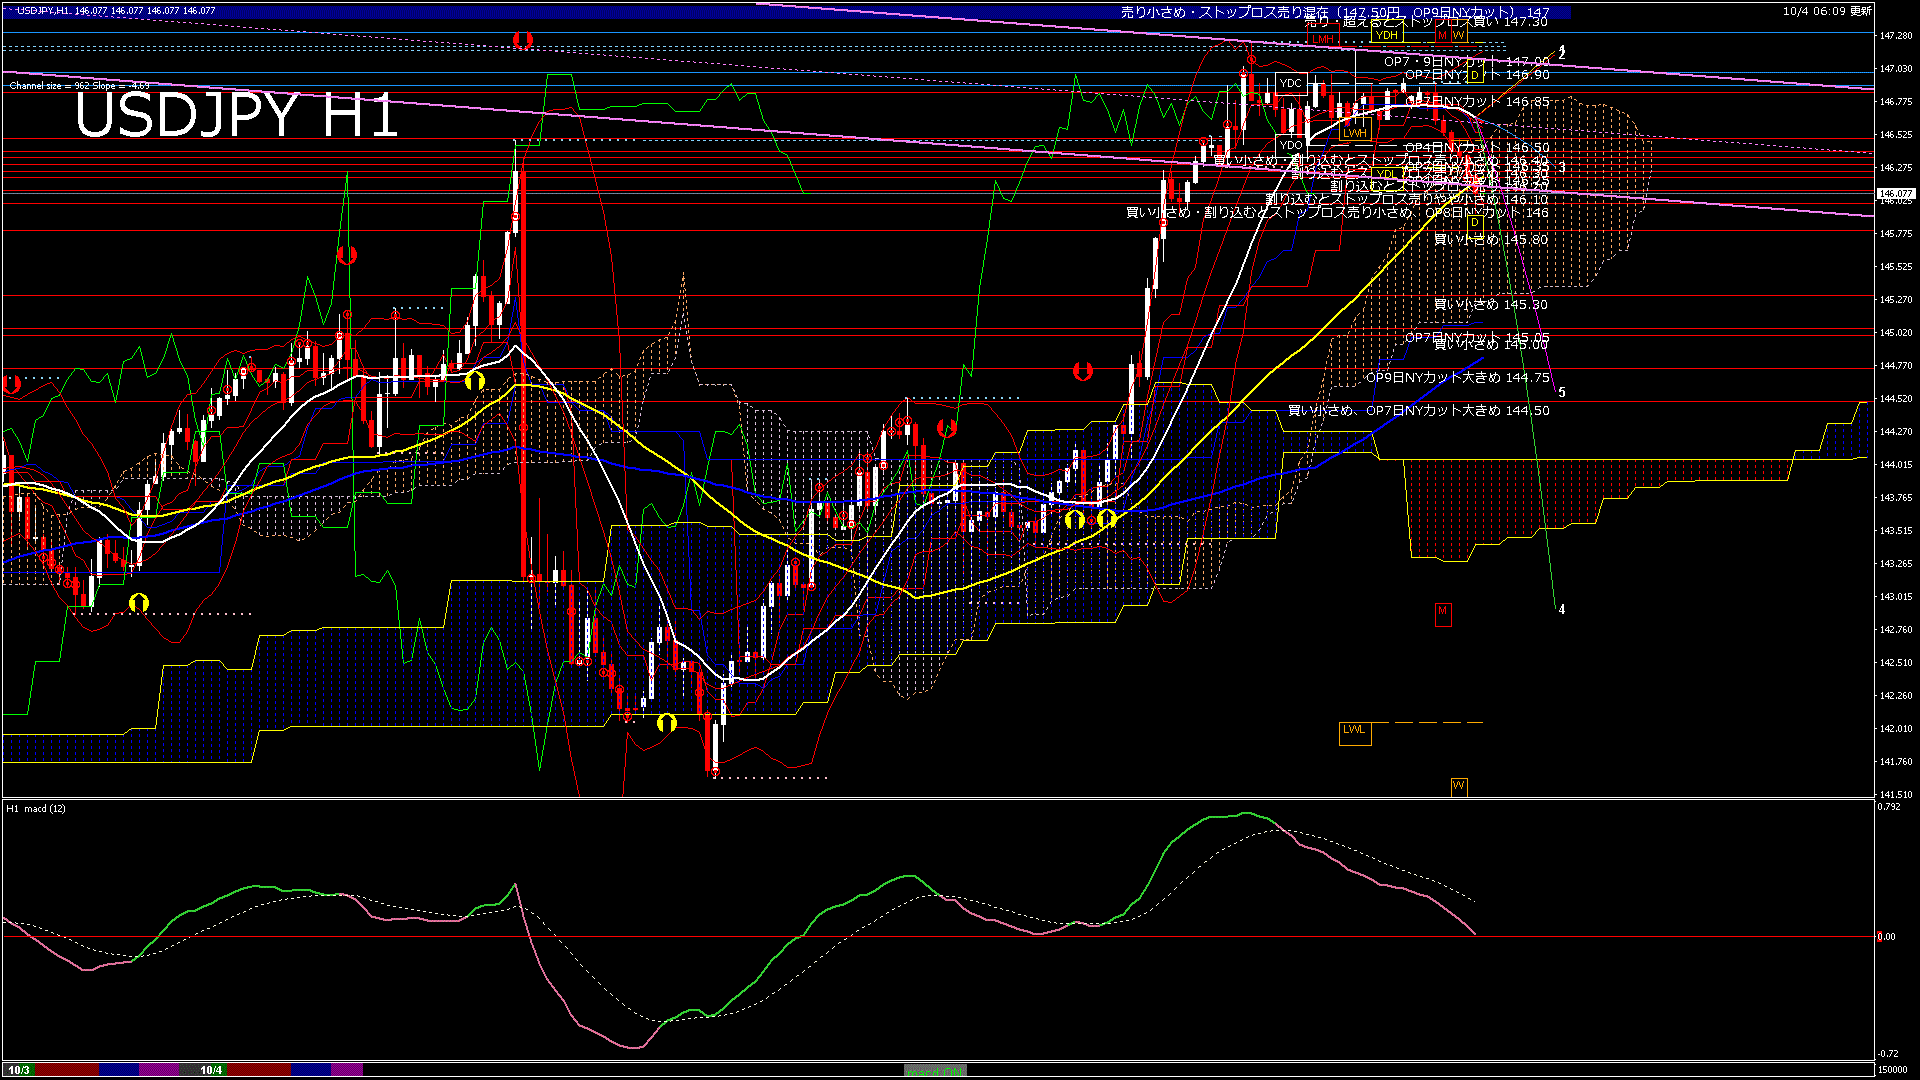Toggle the macd ON button
The width and height of the screenshot is (1920, 1080).
934,1071
